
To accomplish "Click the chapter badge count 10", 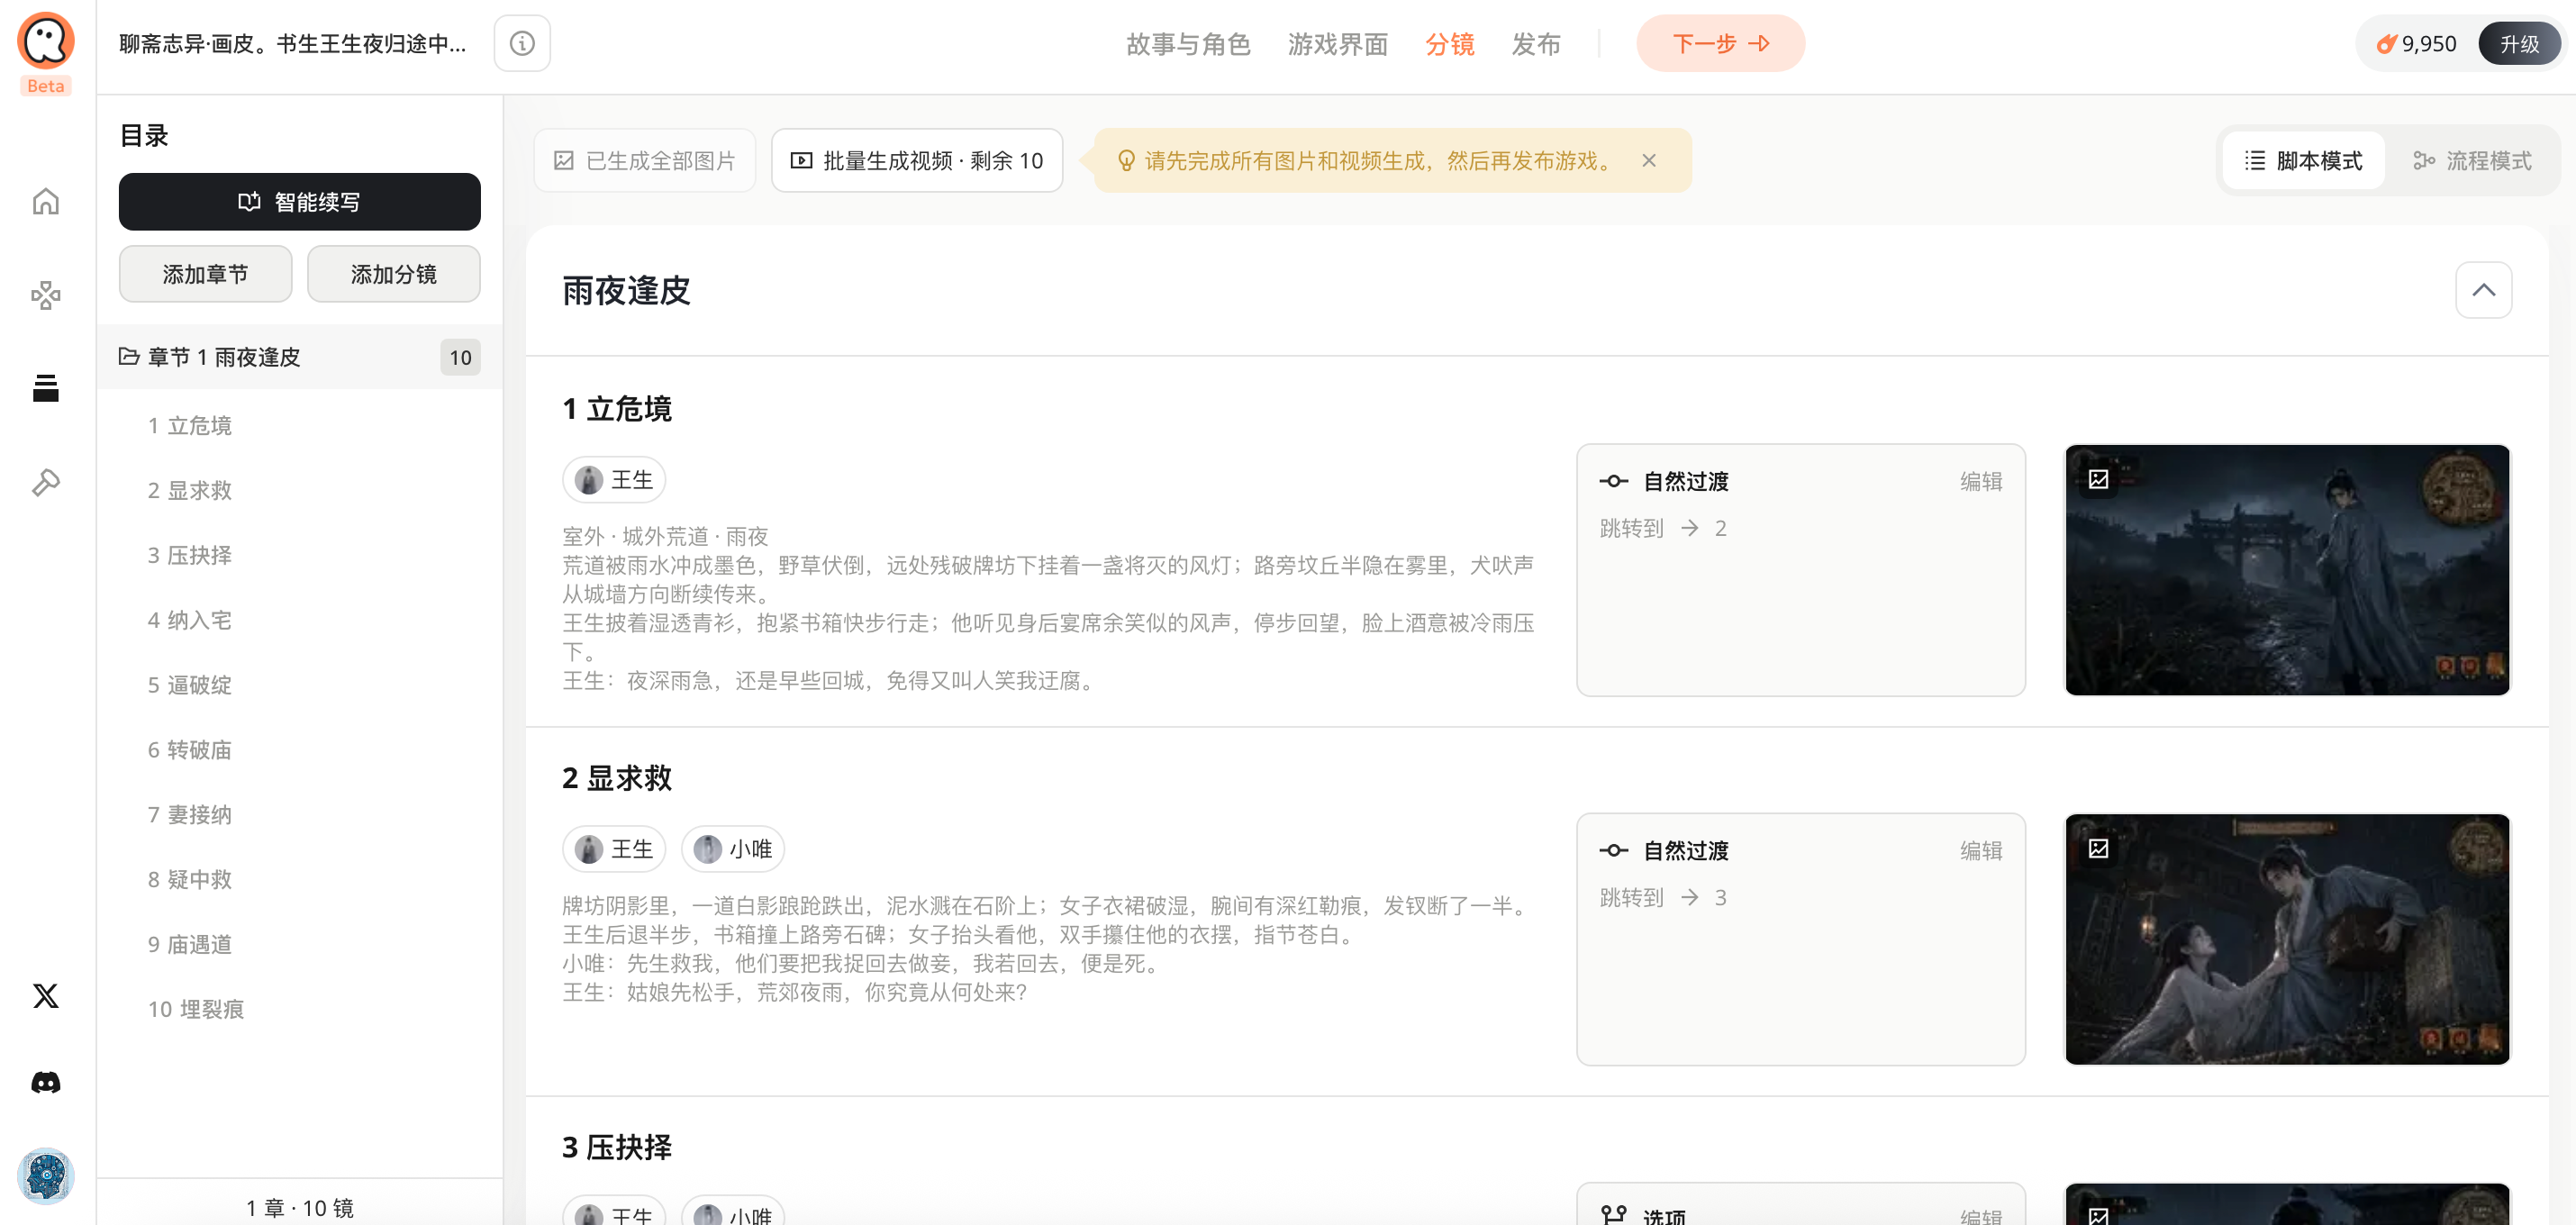I will (460, 357).
